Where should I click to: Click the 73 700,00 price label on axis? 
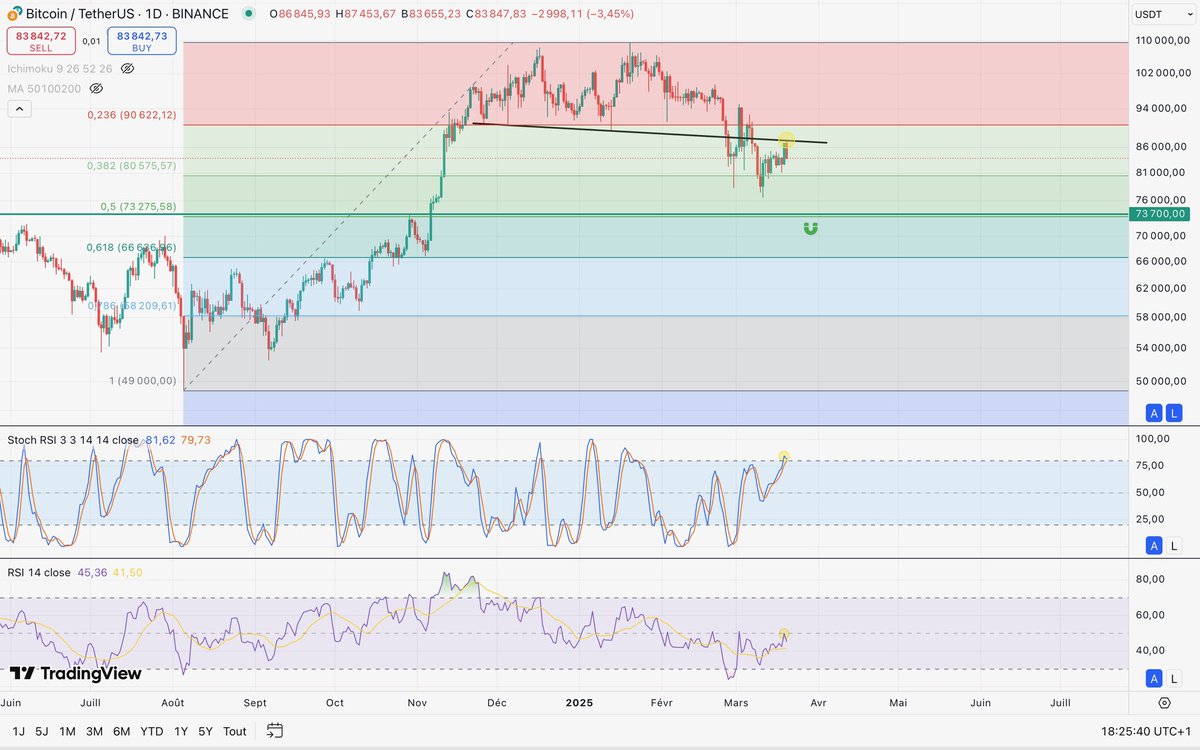(1158, 214)
